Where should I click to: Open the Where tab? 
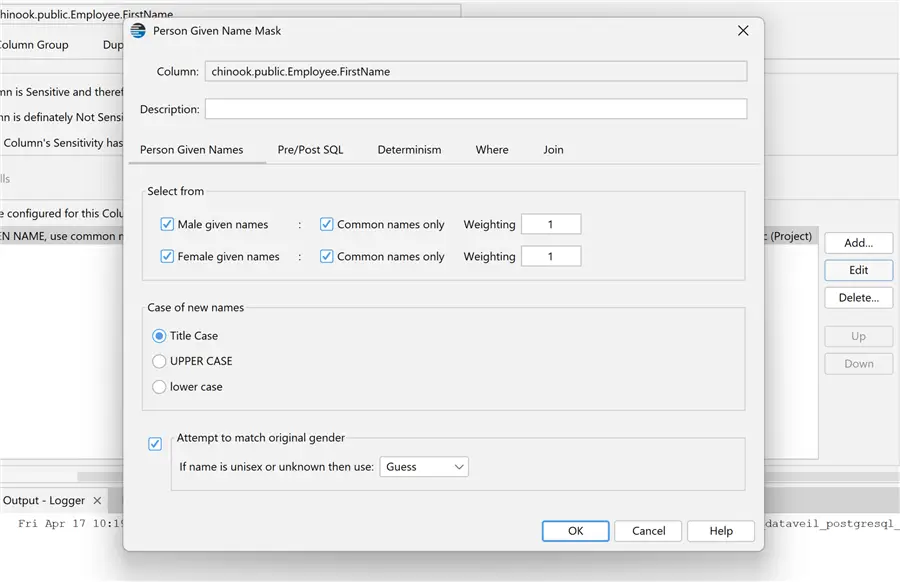click(x=492, y=150)
